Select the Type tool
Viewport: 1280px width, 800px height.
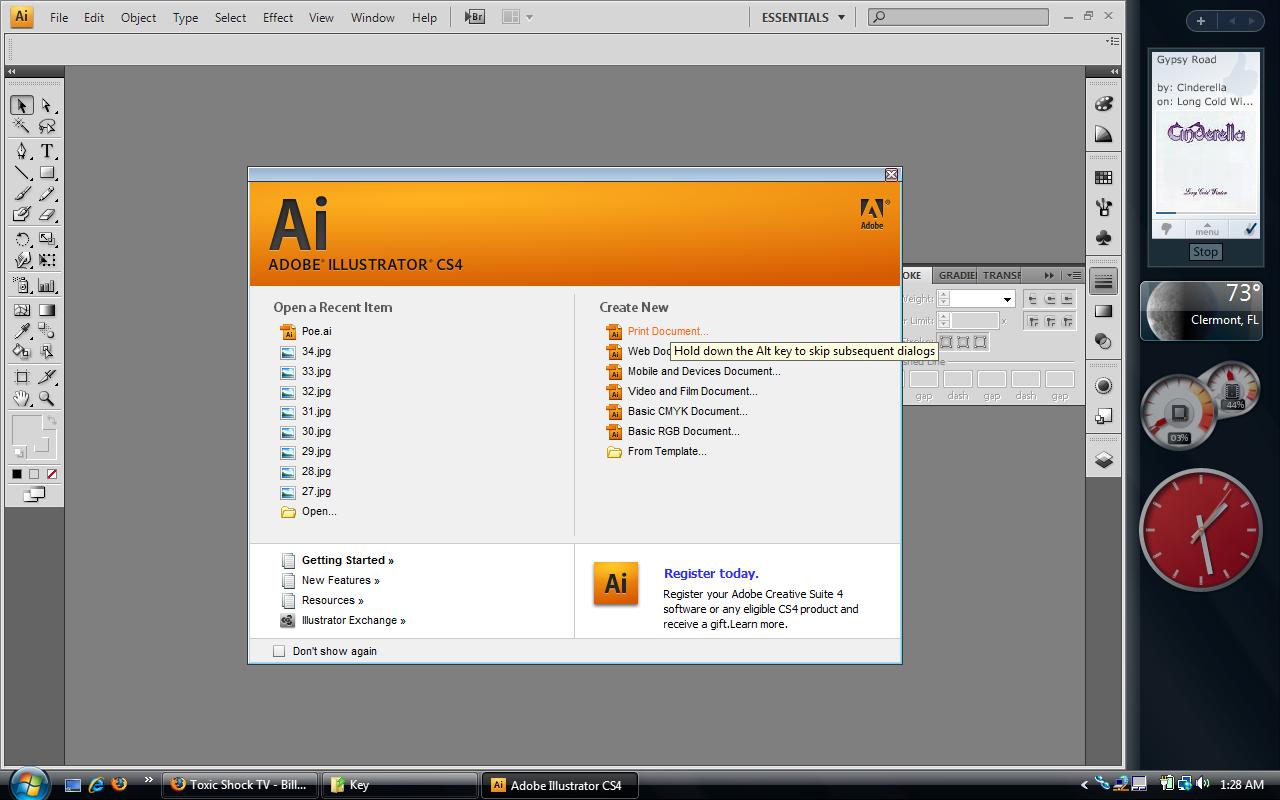(x=47, y=151)
